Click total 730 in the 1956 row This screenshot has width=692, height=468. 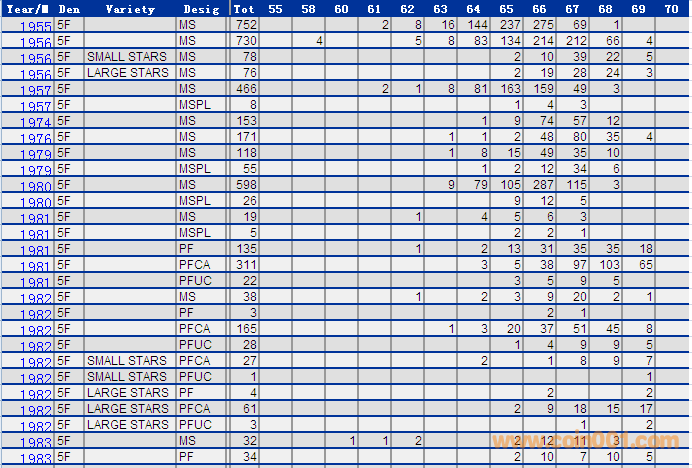244,40
